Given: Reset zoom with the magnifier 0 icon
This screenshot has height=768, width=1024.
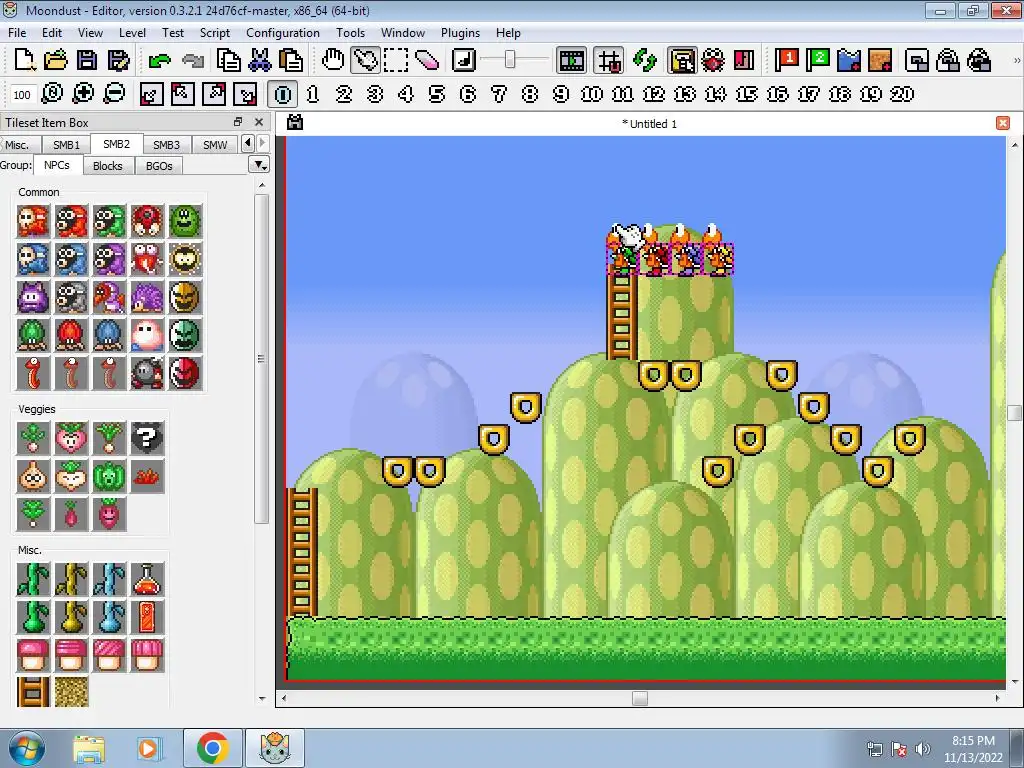Looking at the screenshot, I should click(52, 94).
